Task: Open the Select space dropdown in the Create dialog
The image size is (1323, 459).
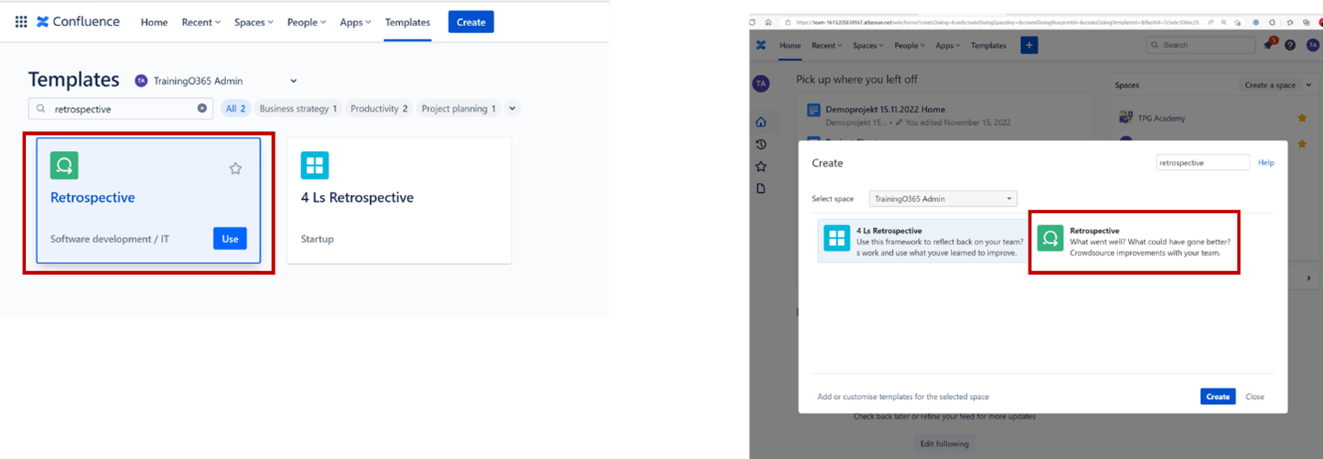Action: tap(942, 199)
